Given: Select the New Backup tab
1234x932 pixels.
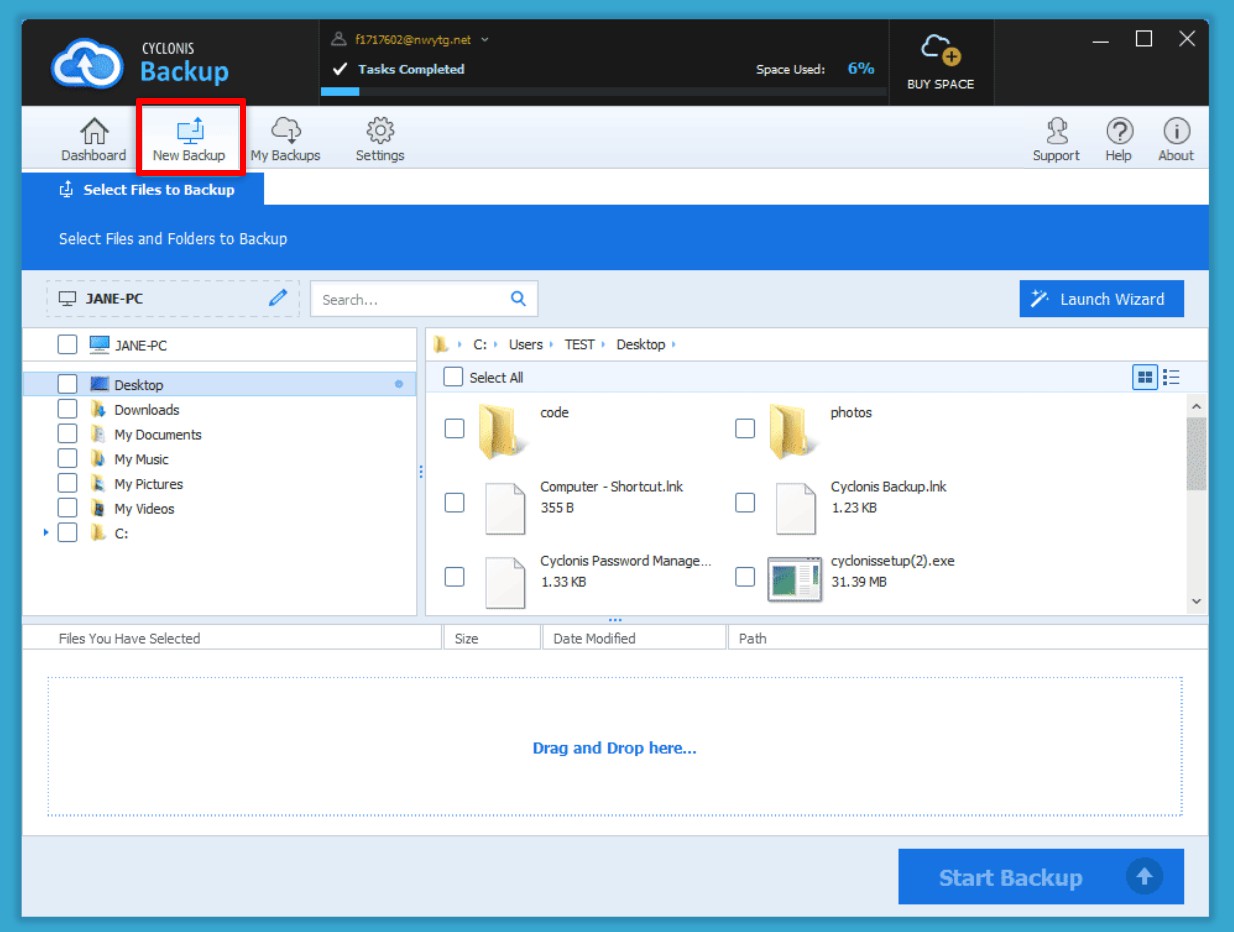Looking at the screenshot, I should (189, 138).
